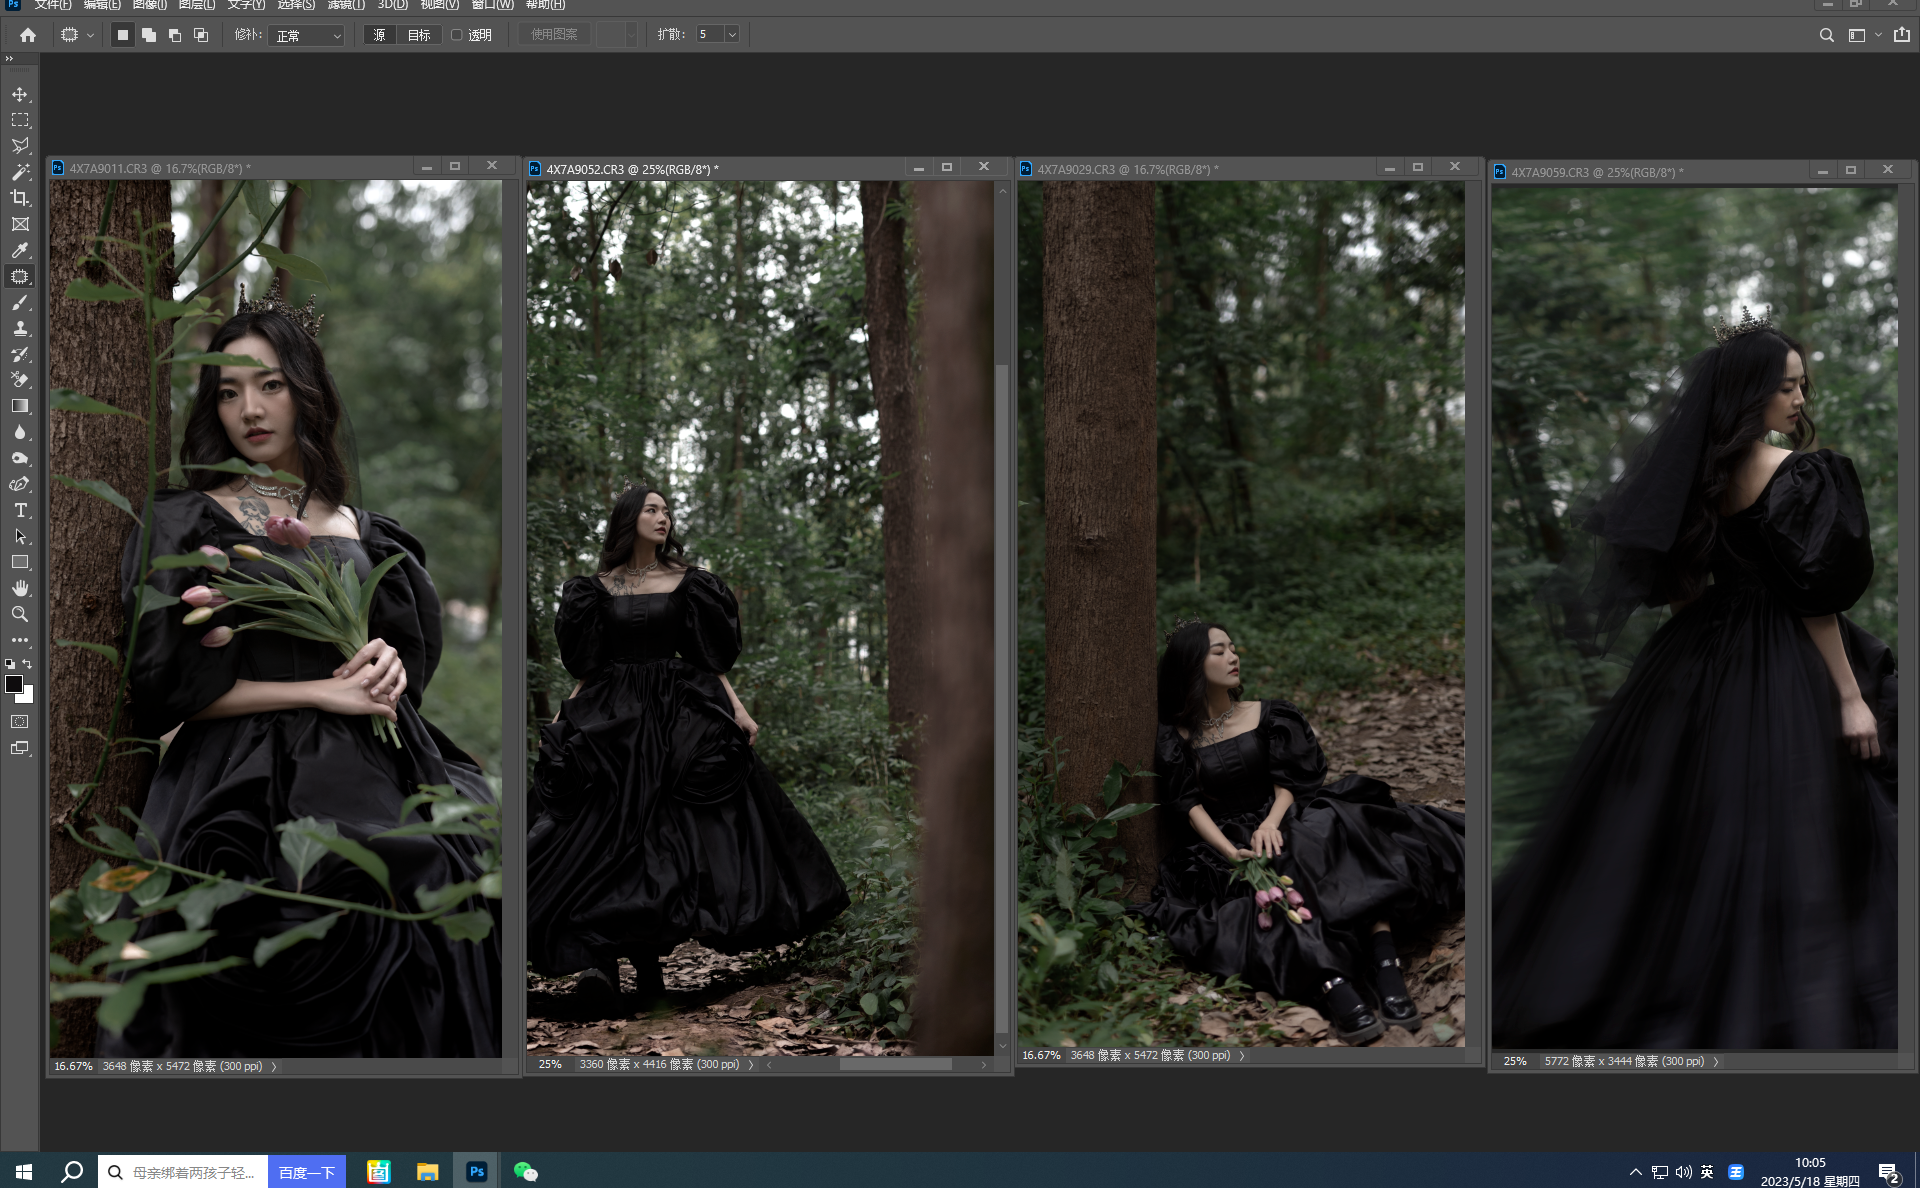Open the Windows Start menu
Image resolution: width=1920 pixels, height=1188 pixels.
tap(24, 1172)
